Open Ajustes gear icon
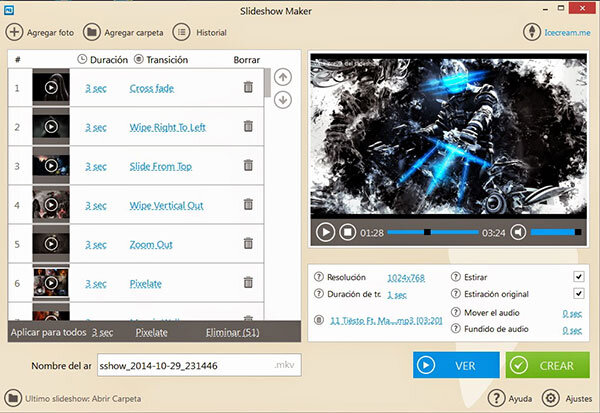Image resolution: width=600 pixels, height=413 pixels. [551, 398]
